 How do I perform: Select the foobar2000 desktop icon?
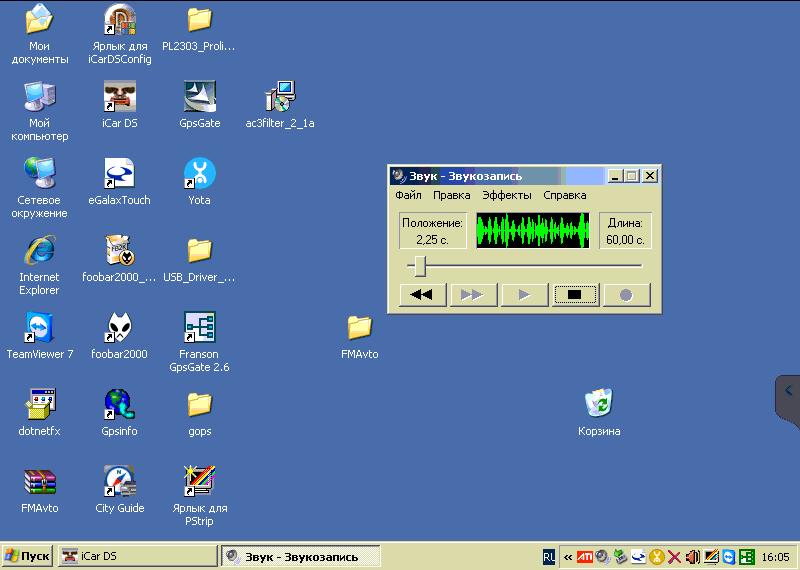119,328
